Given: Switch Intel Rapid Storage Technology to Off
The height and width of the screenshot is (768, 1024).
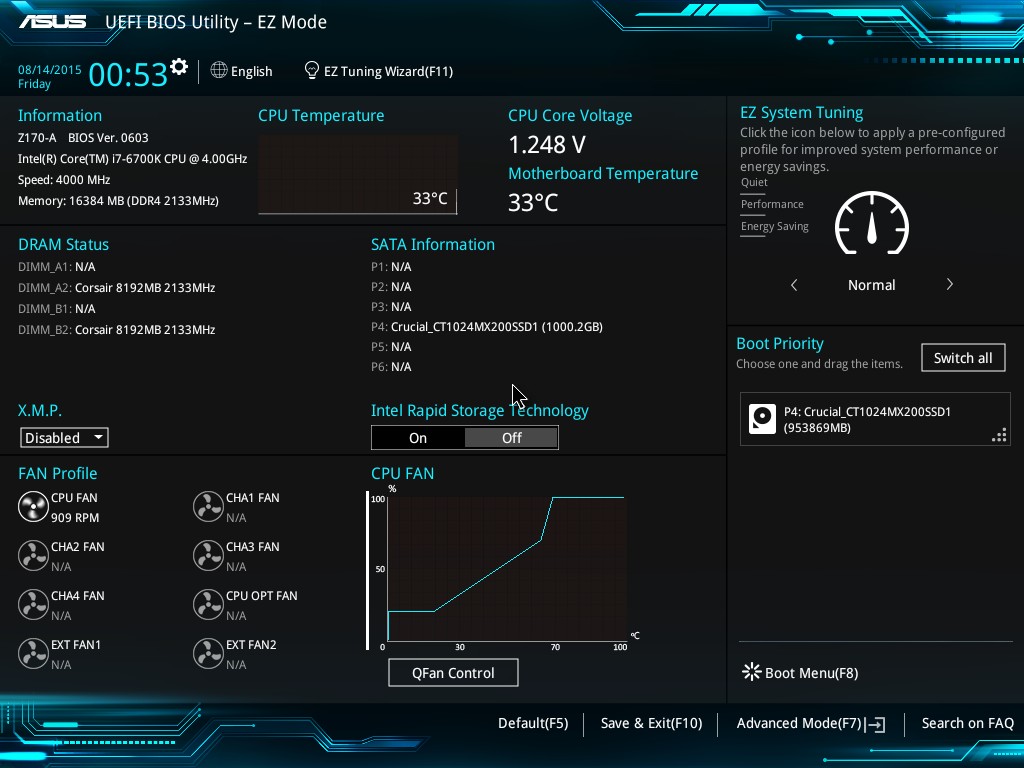Looking at the screenshot, I should tap(511, 437).
